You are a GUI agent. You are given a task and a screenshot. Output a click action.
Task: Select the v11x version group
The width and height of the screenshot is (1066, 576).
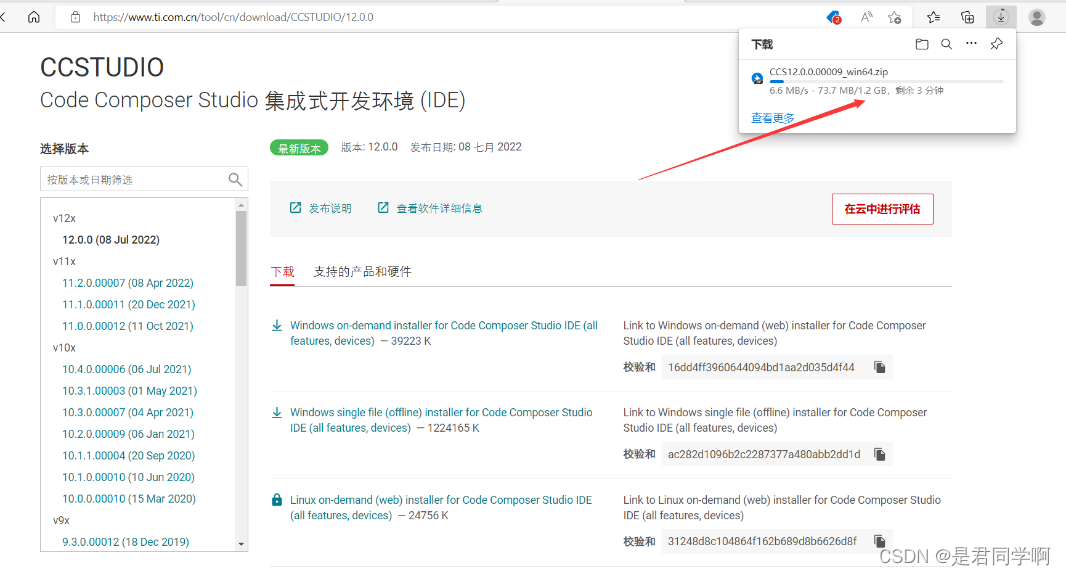[x=64, y=261]
